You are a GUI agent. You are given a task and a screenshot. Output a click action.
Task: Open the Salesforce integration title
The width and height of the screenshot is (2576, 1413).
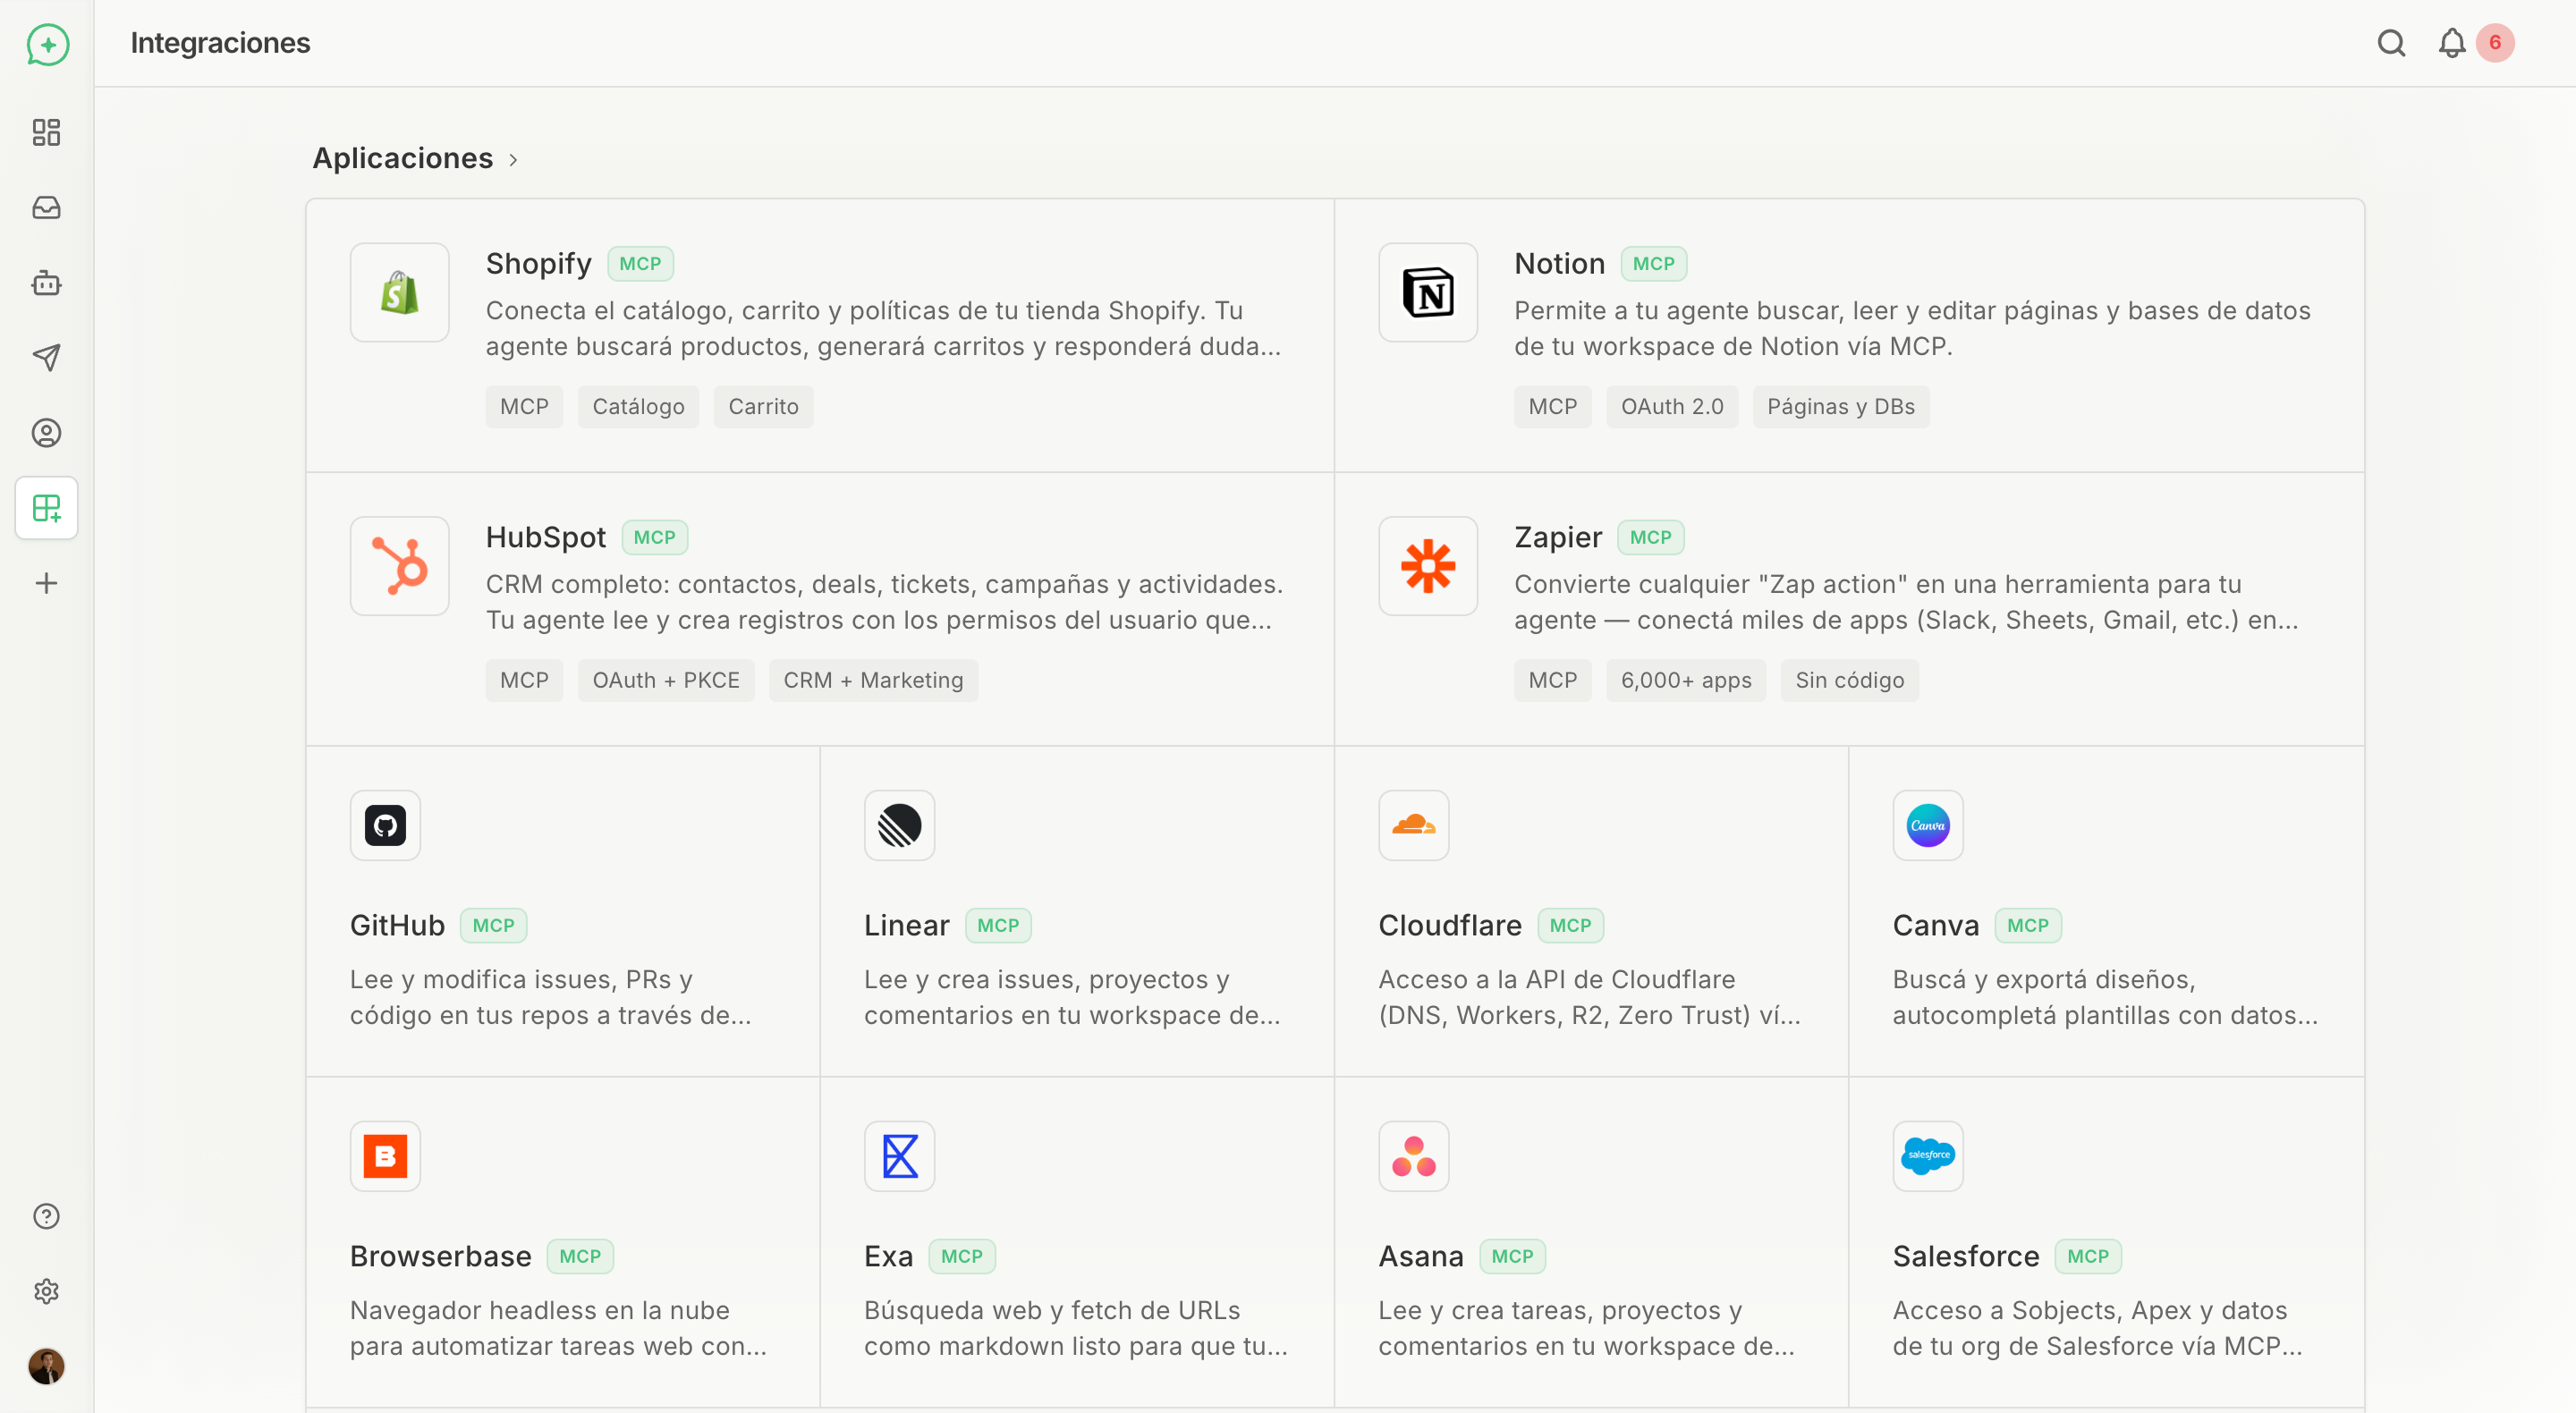point(1965,1257)
